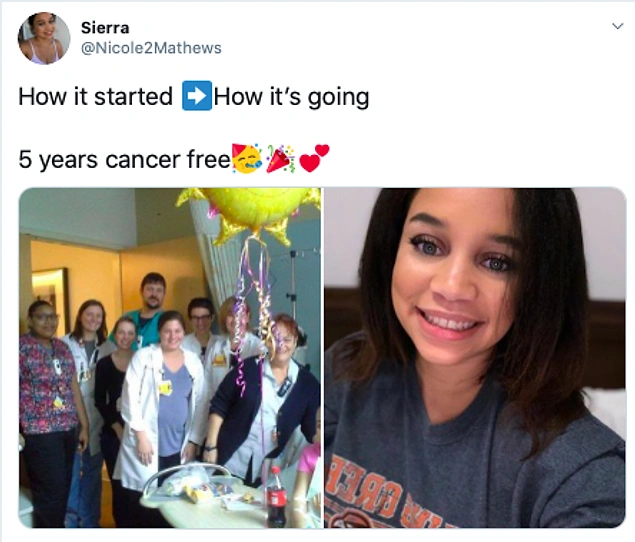Select the "How it's going" text

pos(292,97)
